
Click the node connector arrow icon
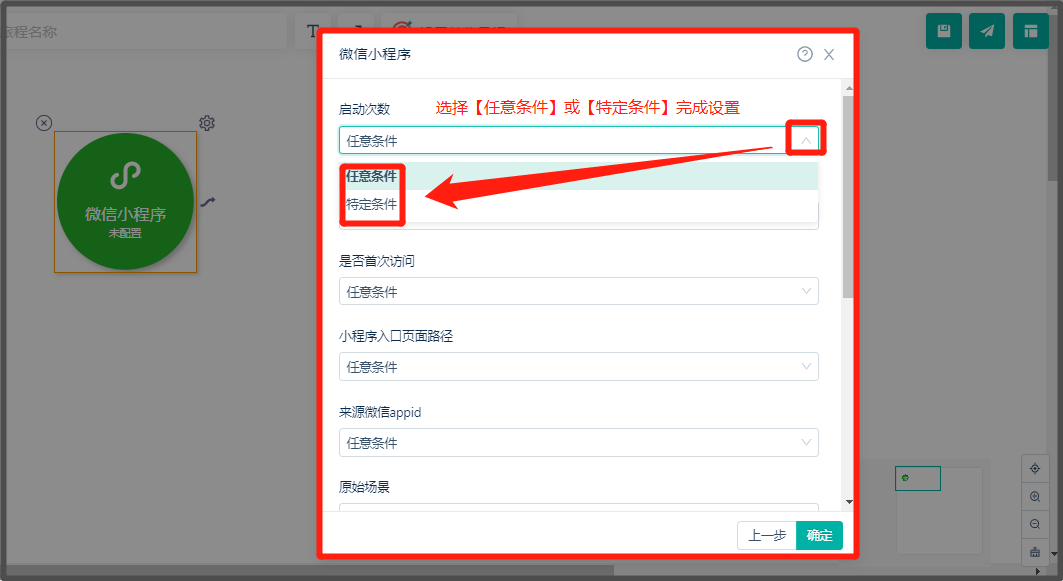tap(208, 201)
